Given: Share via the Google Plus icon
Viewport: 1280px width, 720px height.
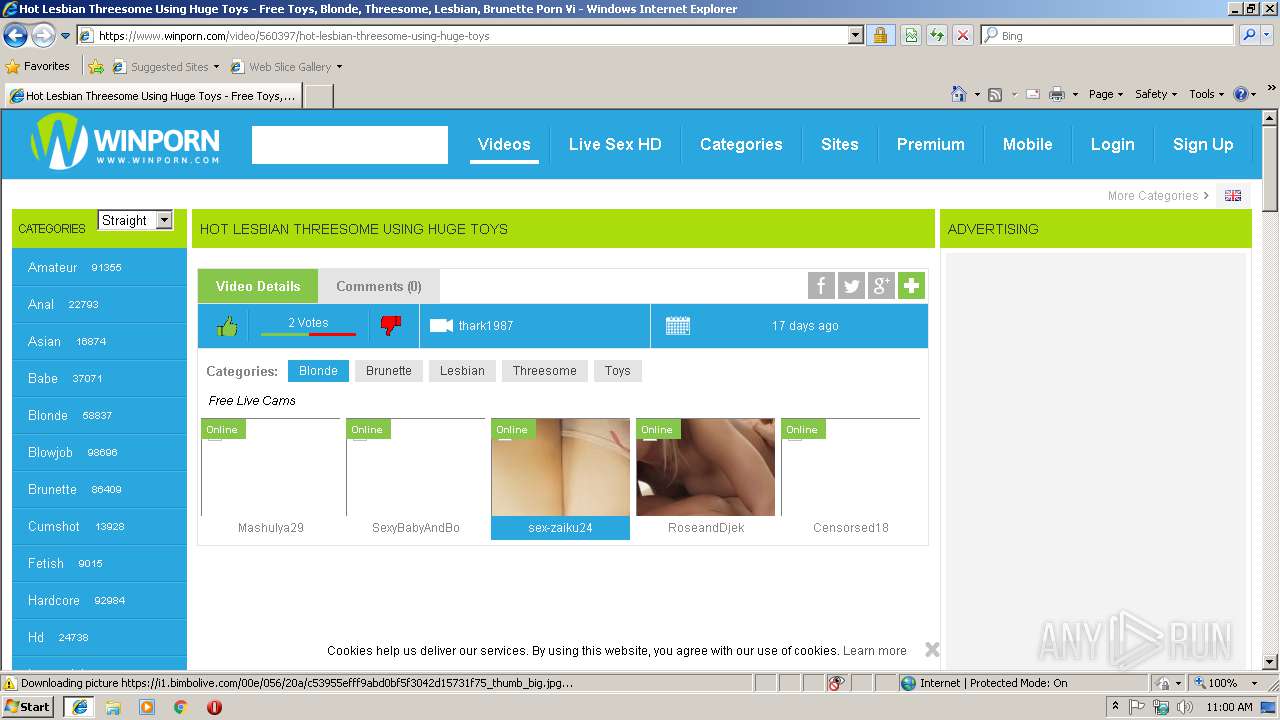Looking at the screenshot, I should pyautogui.click(x=881, y=286).
